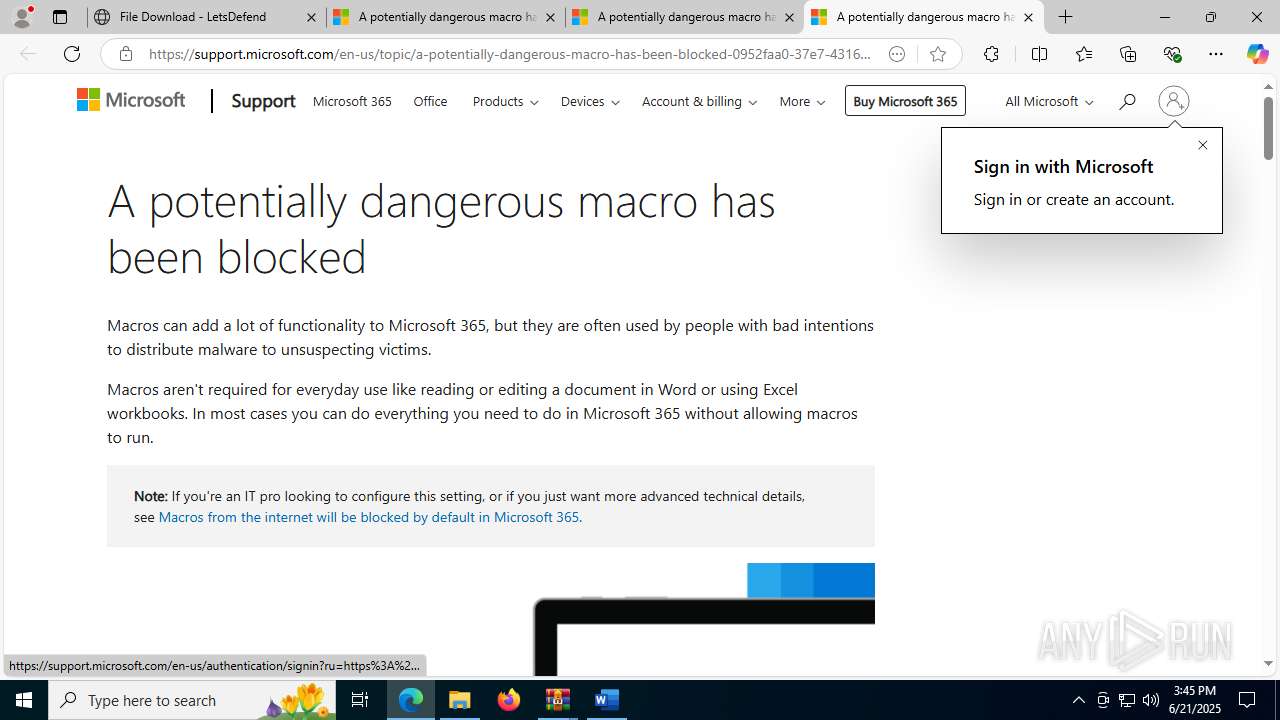
Task: Close the File Download - LetsDefend tab
Action: click(x=311, y=17)
